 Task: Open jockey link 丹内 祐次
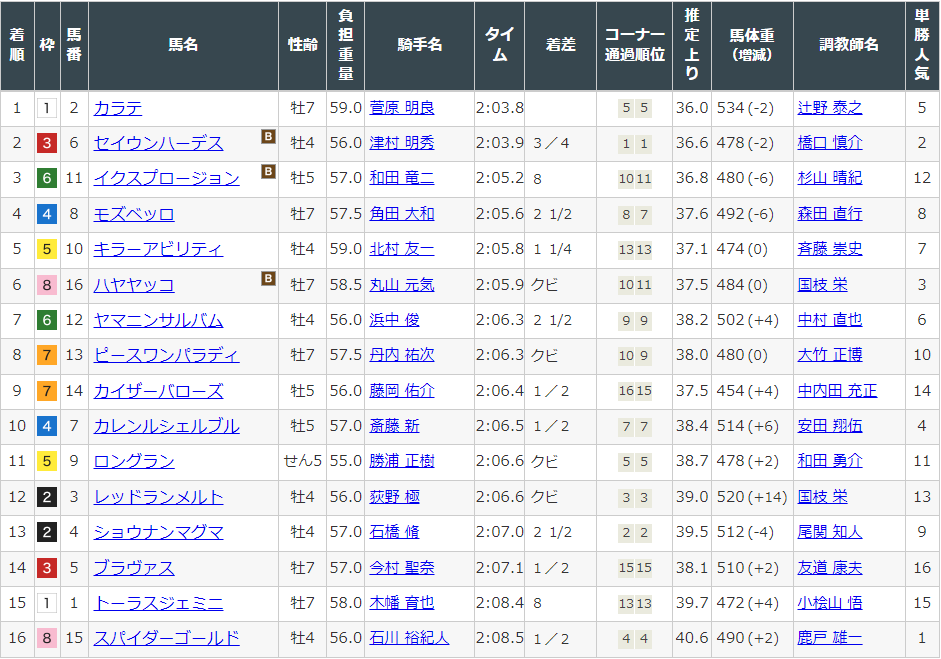(401, 355)
